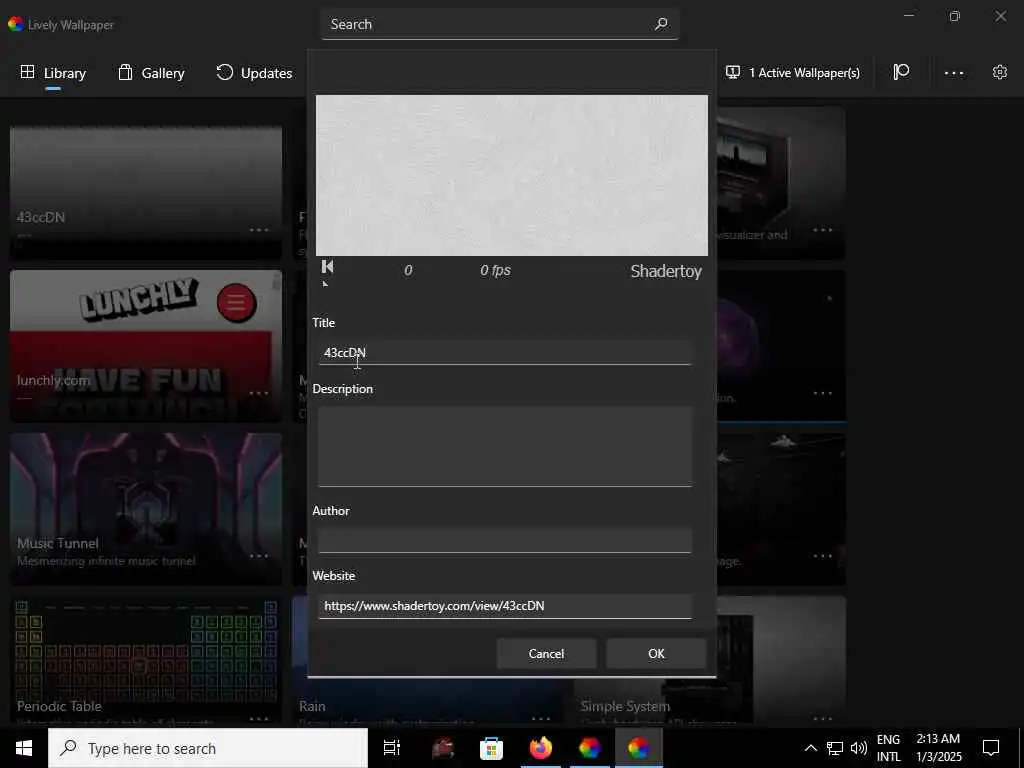Open the Gallery tab

[x=152, y=73]
